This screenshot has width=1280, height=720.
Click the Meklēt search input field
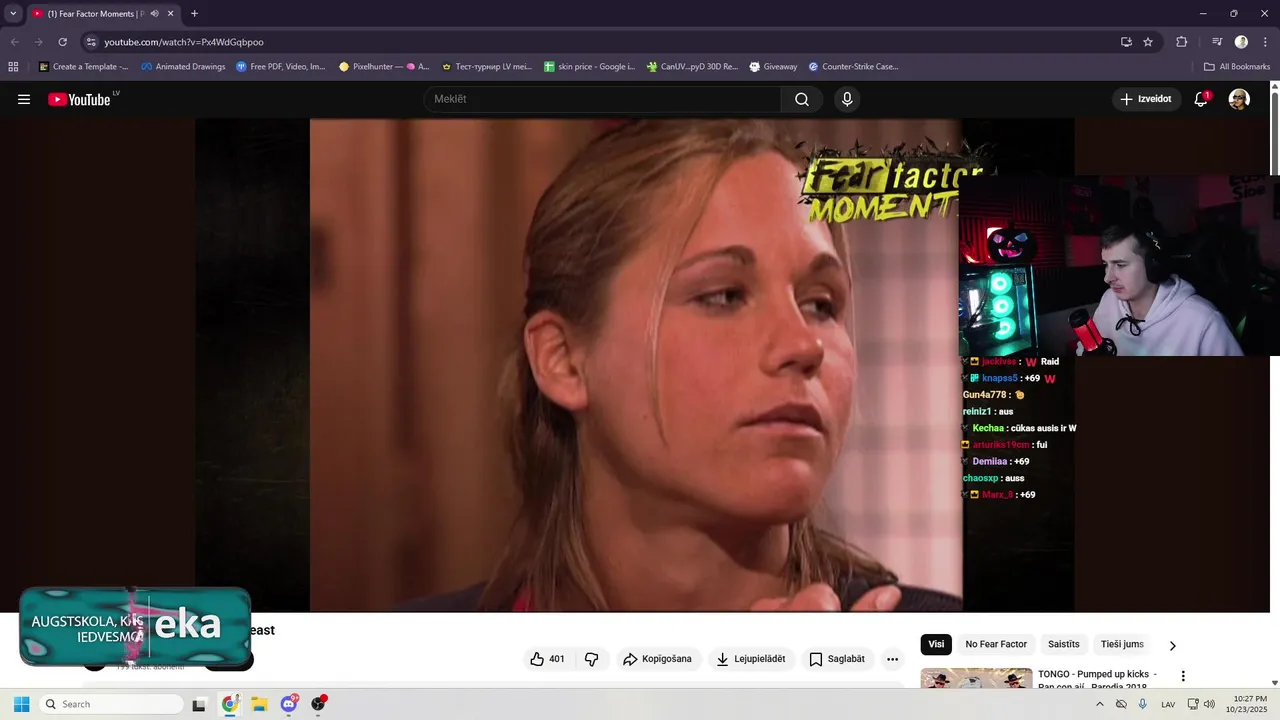pos(603,99)
